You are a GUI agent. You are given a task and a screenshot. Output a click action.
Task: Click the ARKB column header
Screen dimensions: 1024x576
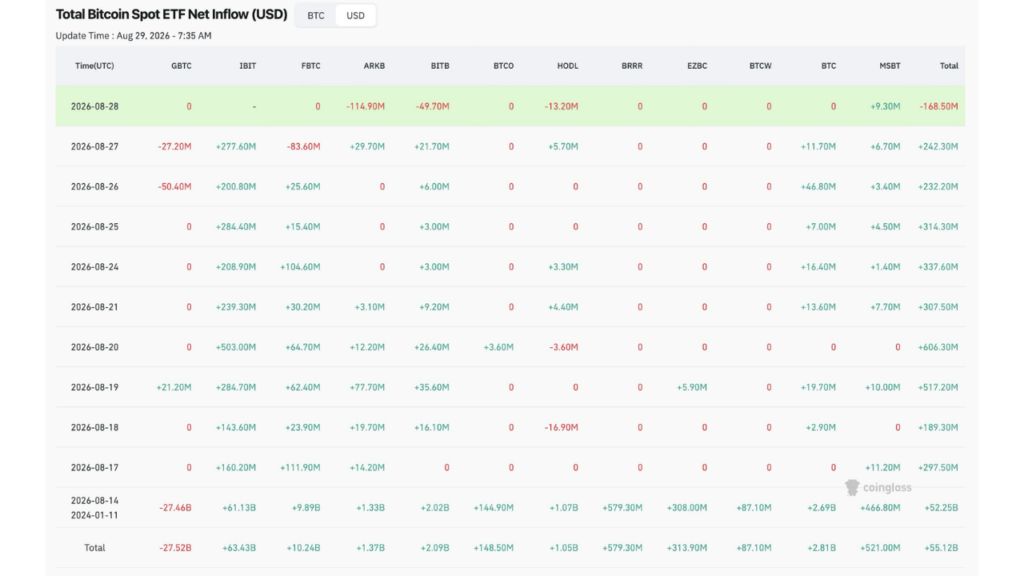[374, 66]
